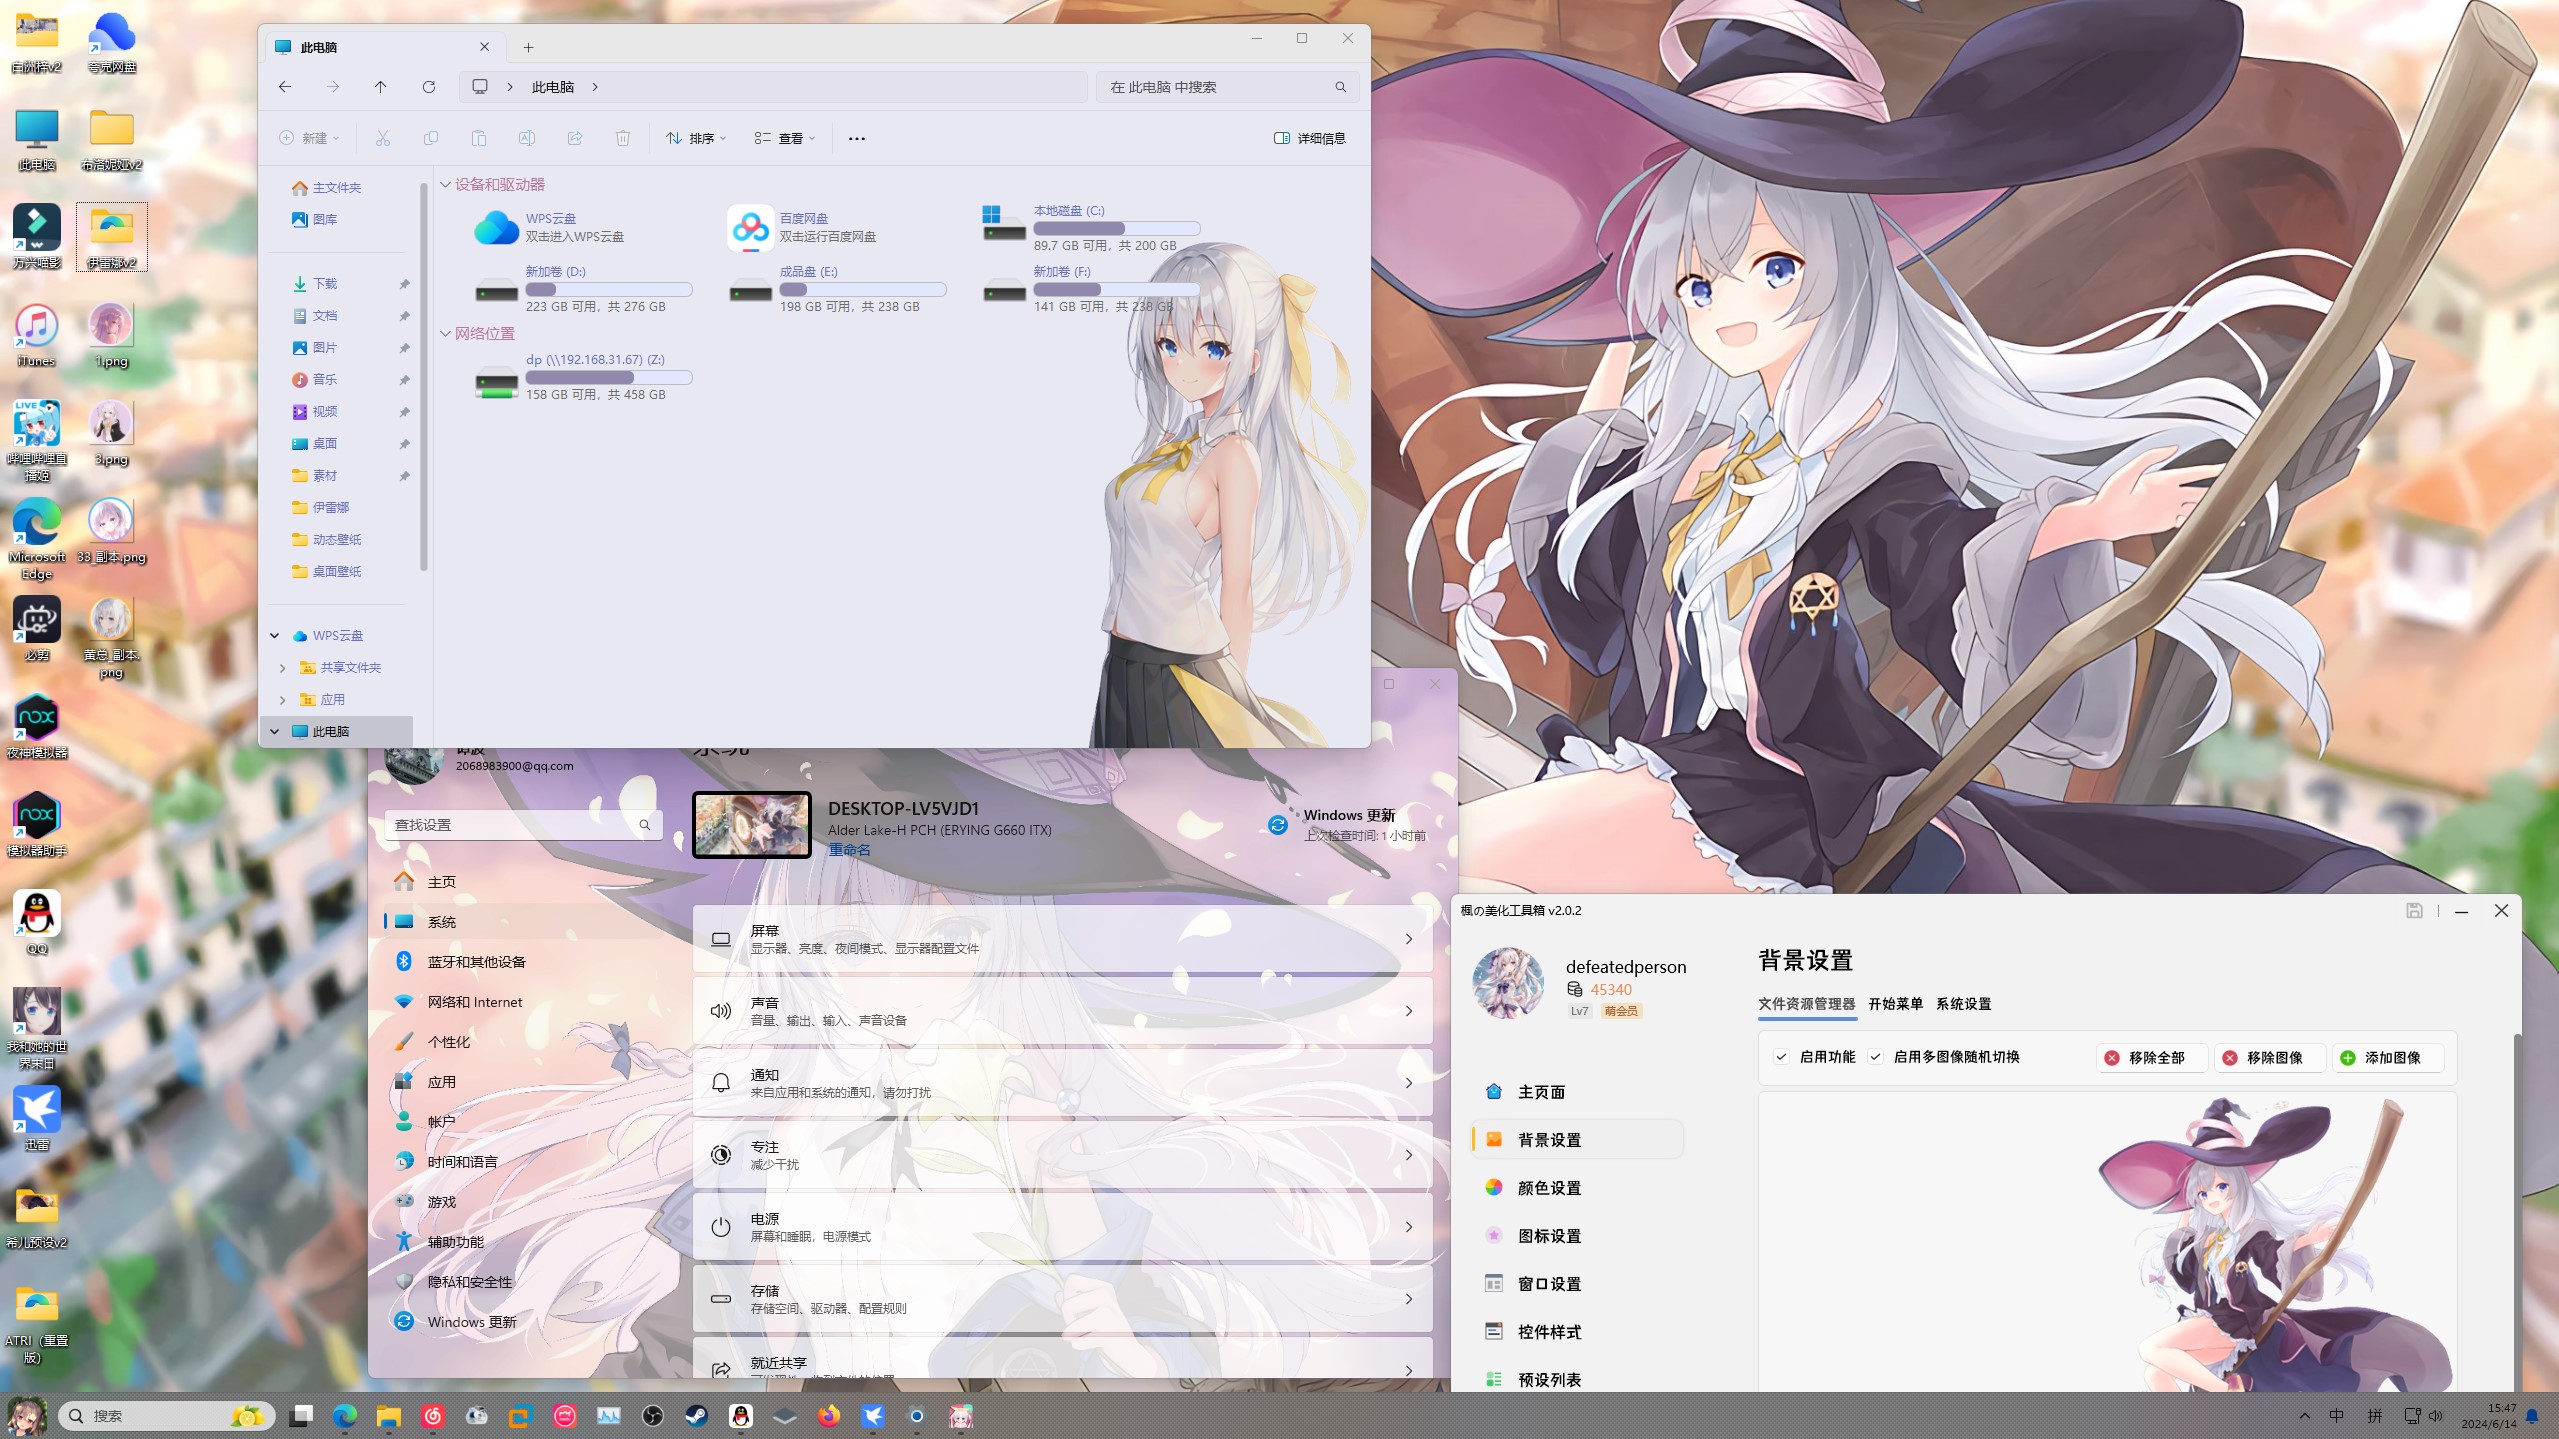Click the 添加图像 button

pyautogui.click(x=2388, y=1058)
